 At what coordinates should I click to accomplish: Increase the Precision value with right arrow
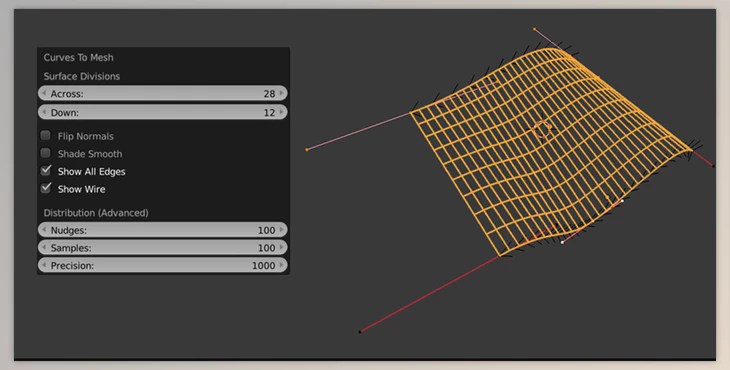tap(281, 265)
